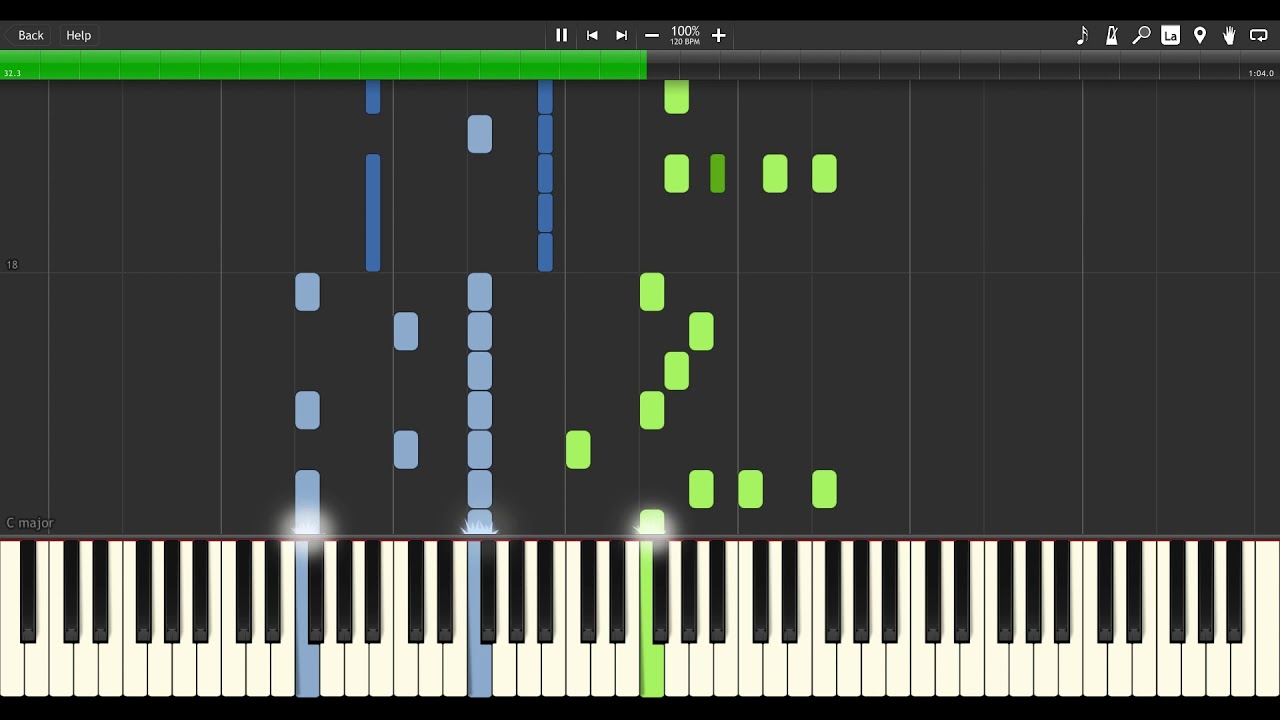Open the magnifying glass zoom tool
The height and width of the screenshot is (720, 1280).
click(1141, 35)
